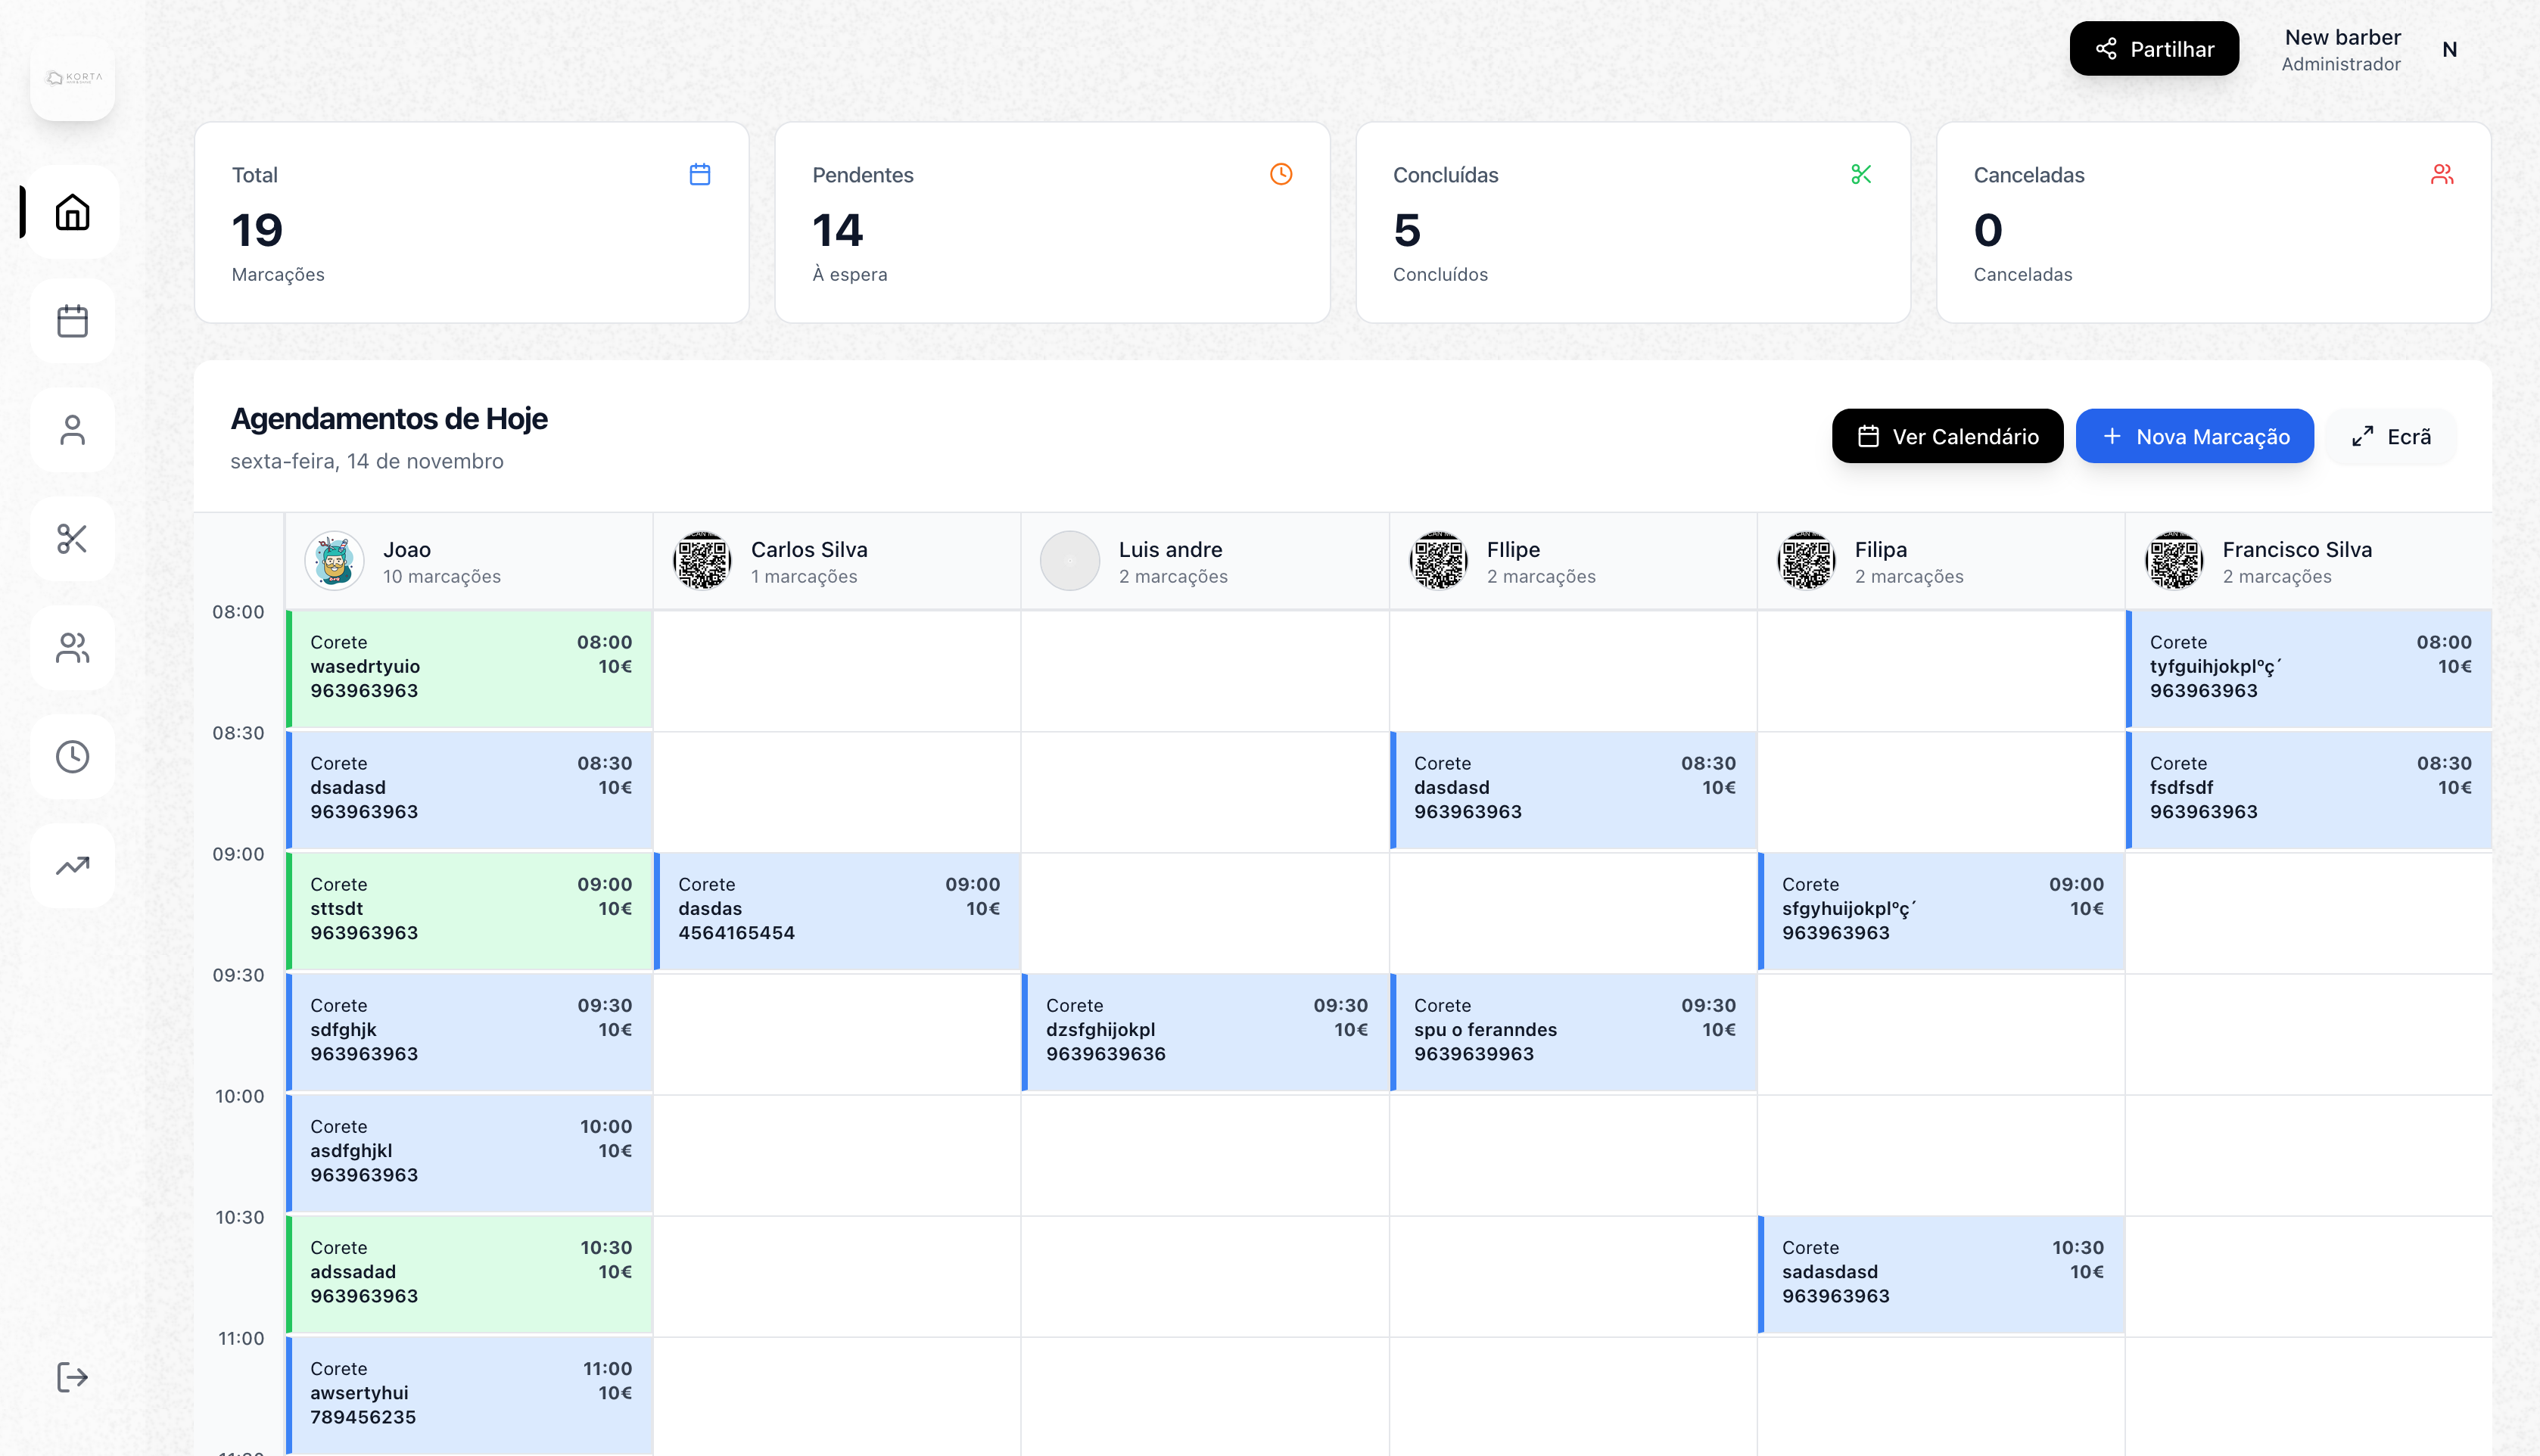Click the logout icon at sidebar bottom
The width and height of the screenshot is (2540, 1456).
[72, 1377]
